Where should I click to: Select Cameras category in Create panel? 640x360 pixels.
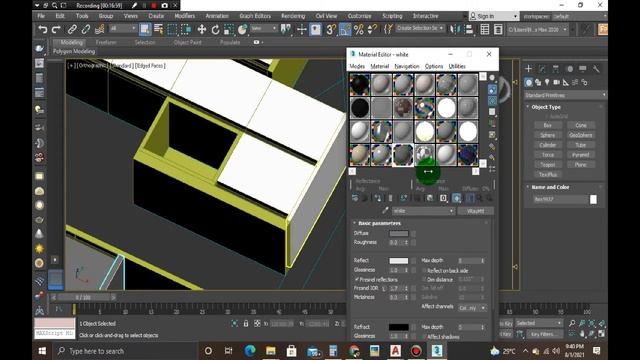(556, 82)
